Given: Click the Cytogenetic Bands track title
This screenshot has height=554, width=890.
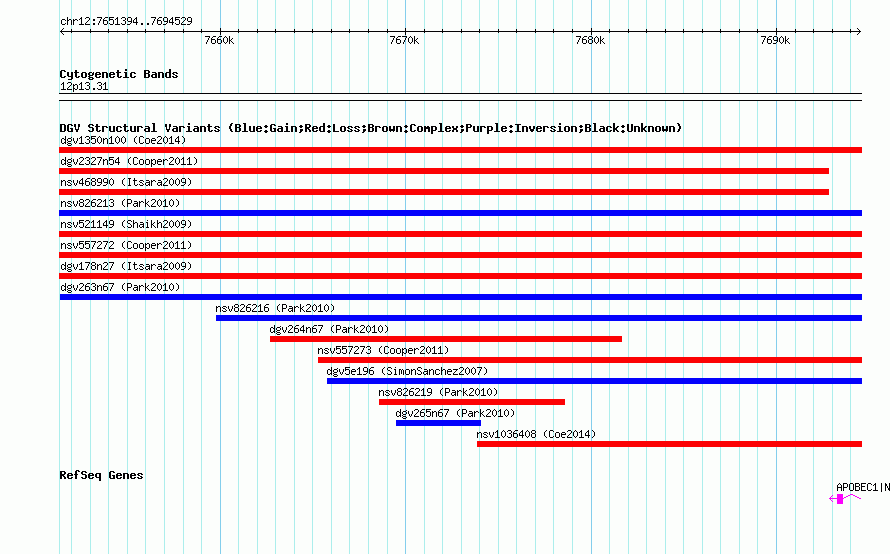Looking at the screenshot, I should pyautogui.click(x=119, y=74).
